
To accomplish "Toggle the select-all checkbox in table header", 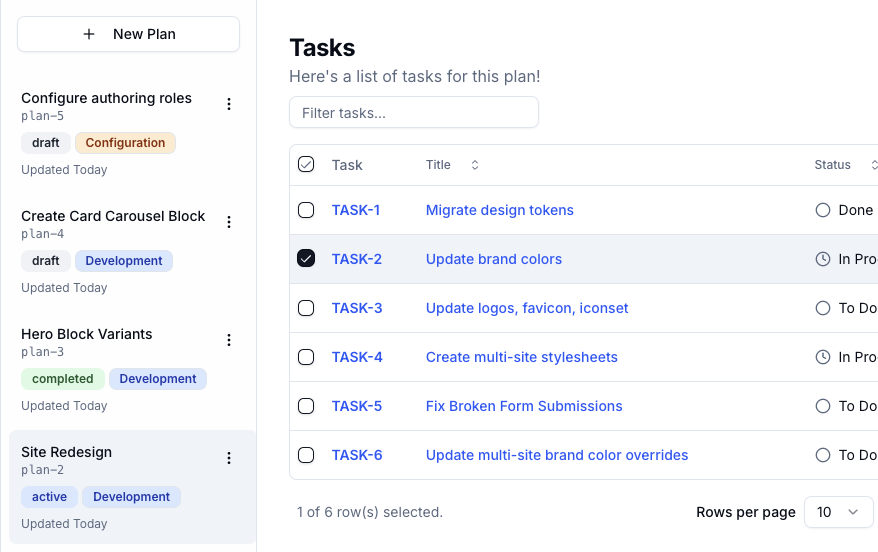I will [x=306, y=165].
